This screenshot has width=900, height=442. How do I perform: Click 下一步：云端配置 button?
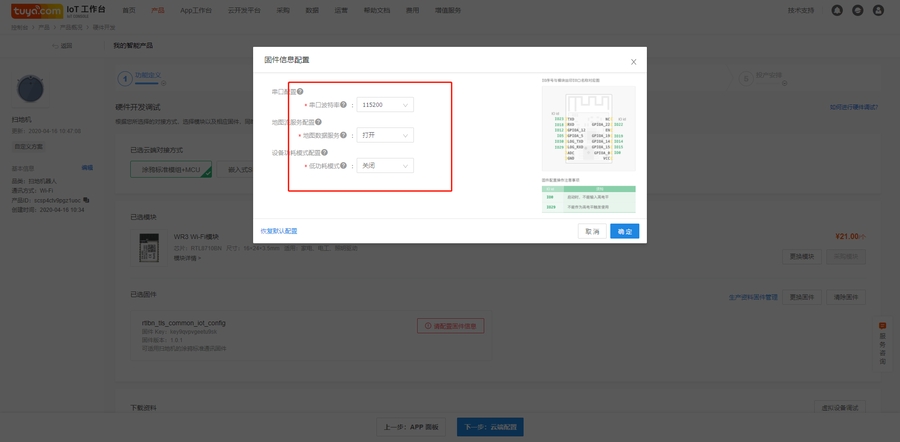(x=490, y=427)
